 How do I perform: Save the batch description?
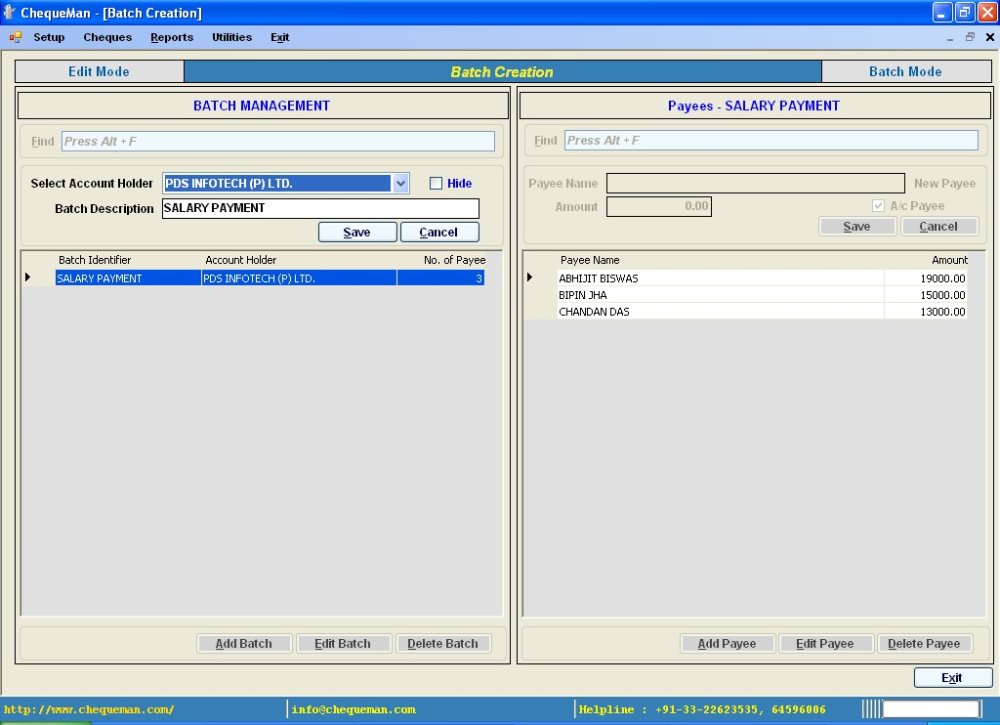point(357,232)
